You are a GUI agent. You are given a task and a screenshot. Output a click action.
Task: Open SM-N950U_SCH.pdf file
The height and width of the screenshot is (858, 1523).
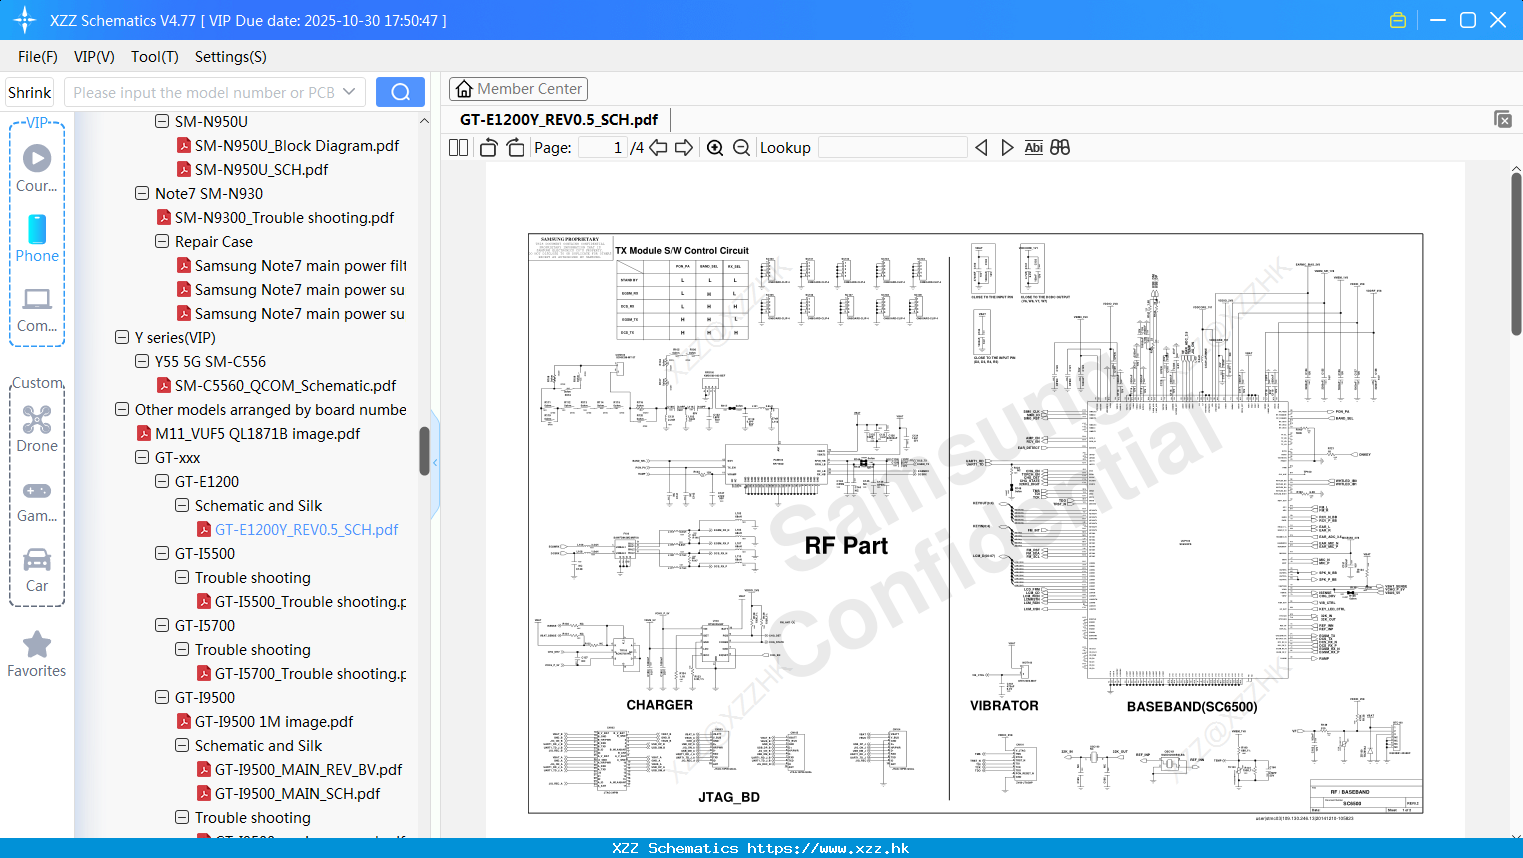point(261,169)
